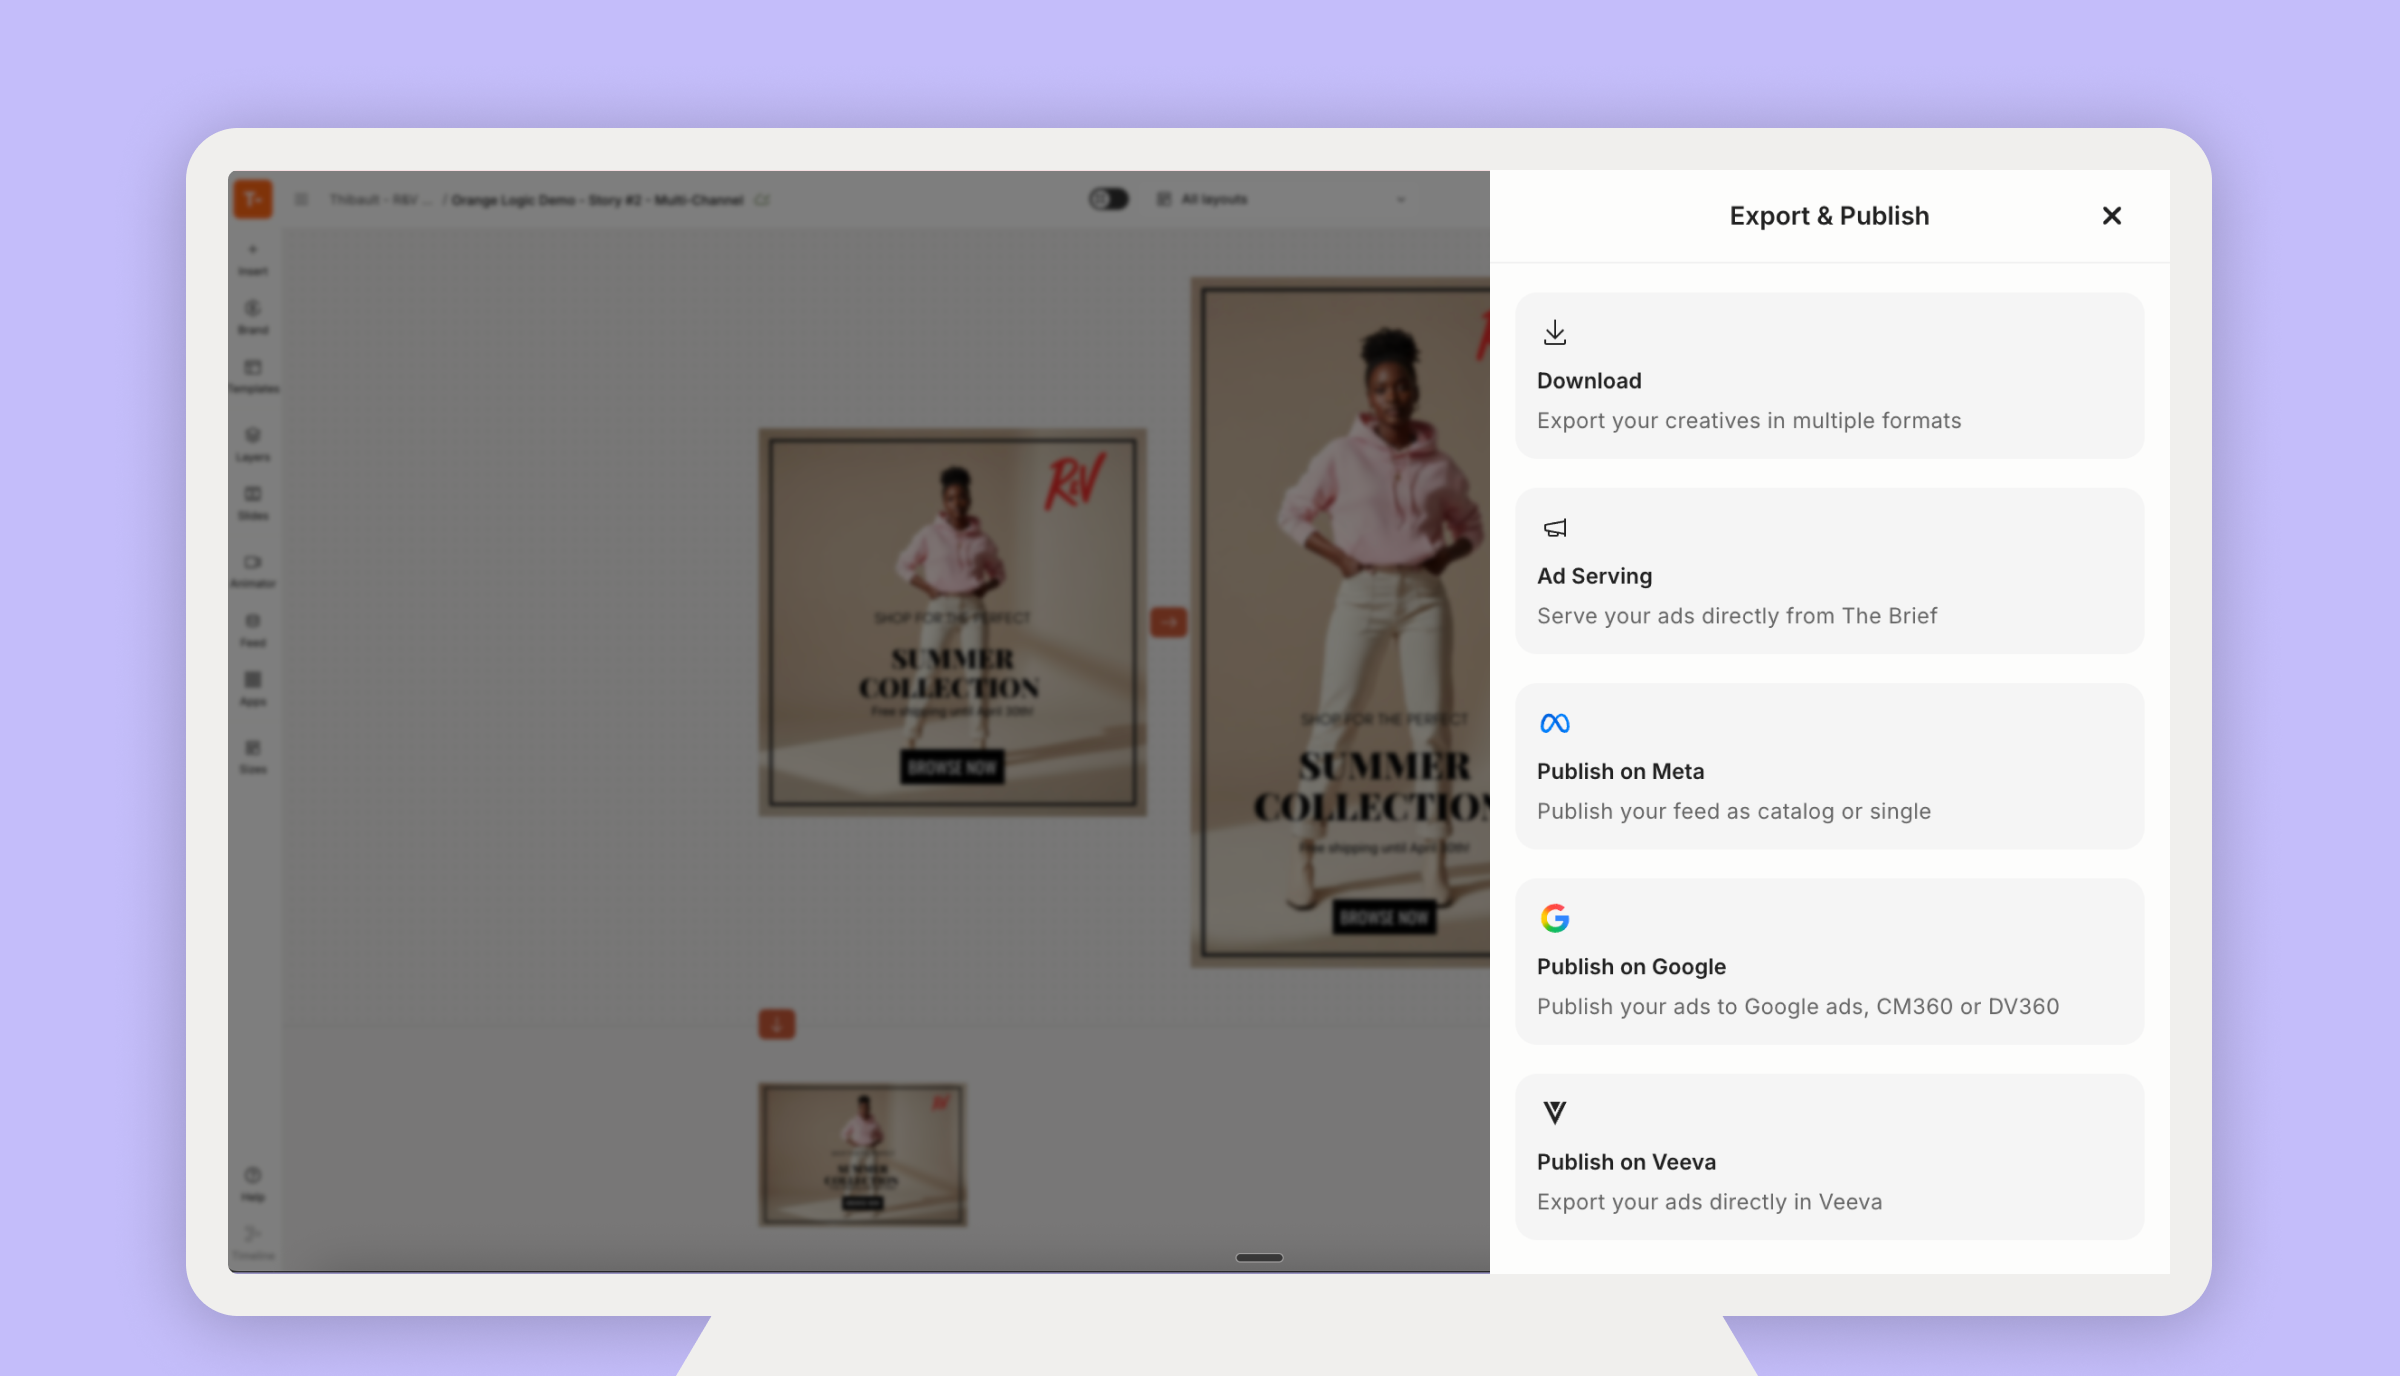Image resolution: width=2400 pixels, height=1376 pixels.
Task: Open the Insert panel in sidebar
Action: pos(253,258)
